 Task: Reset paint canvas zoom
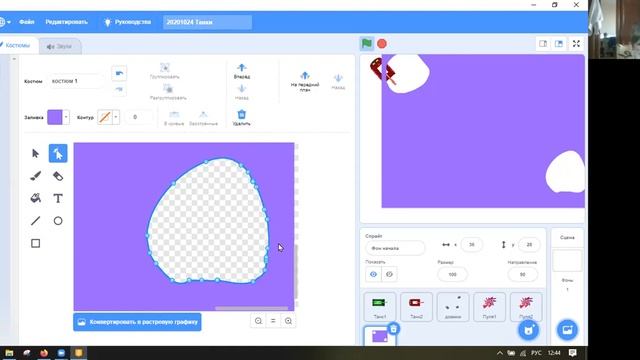(273, 321)
